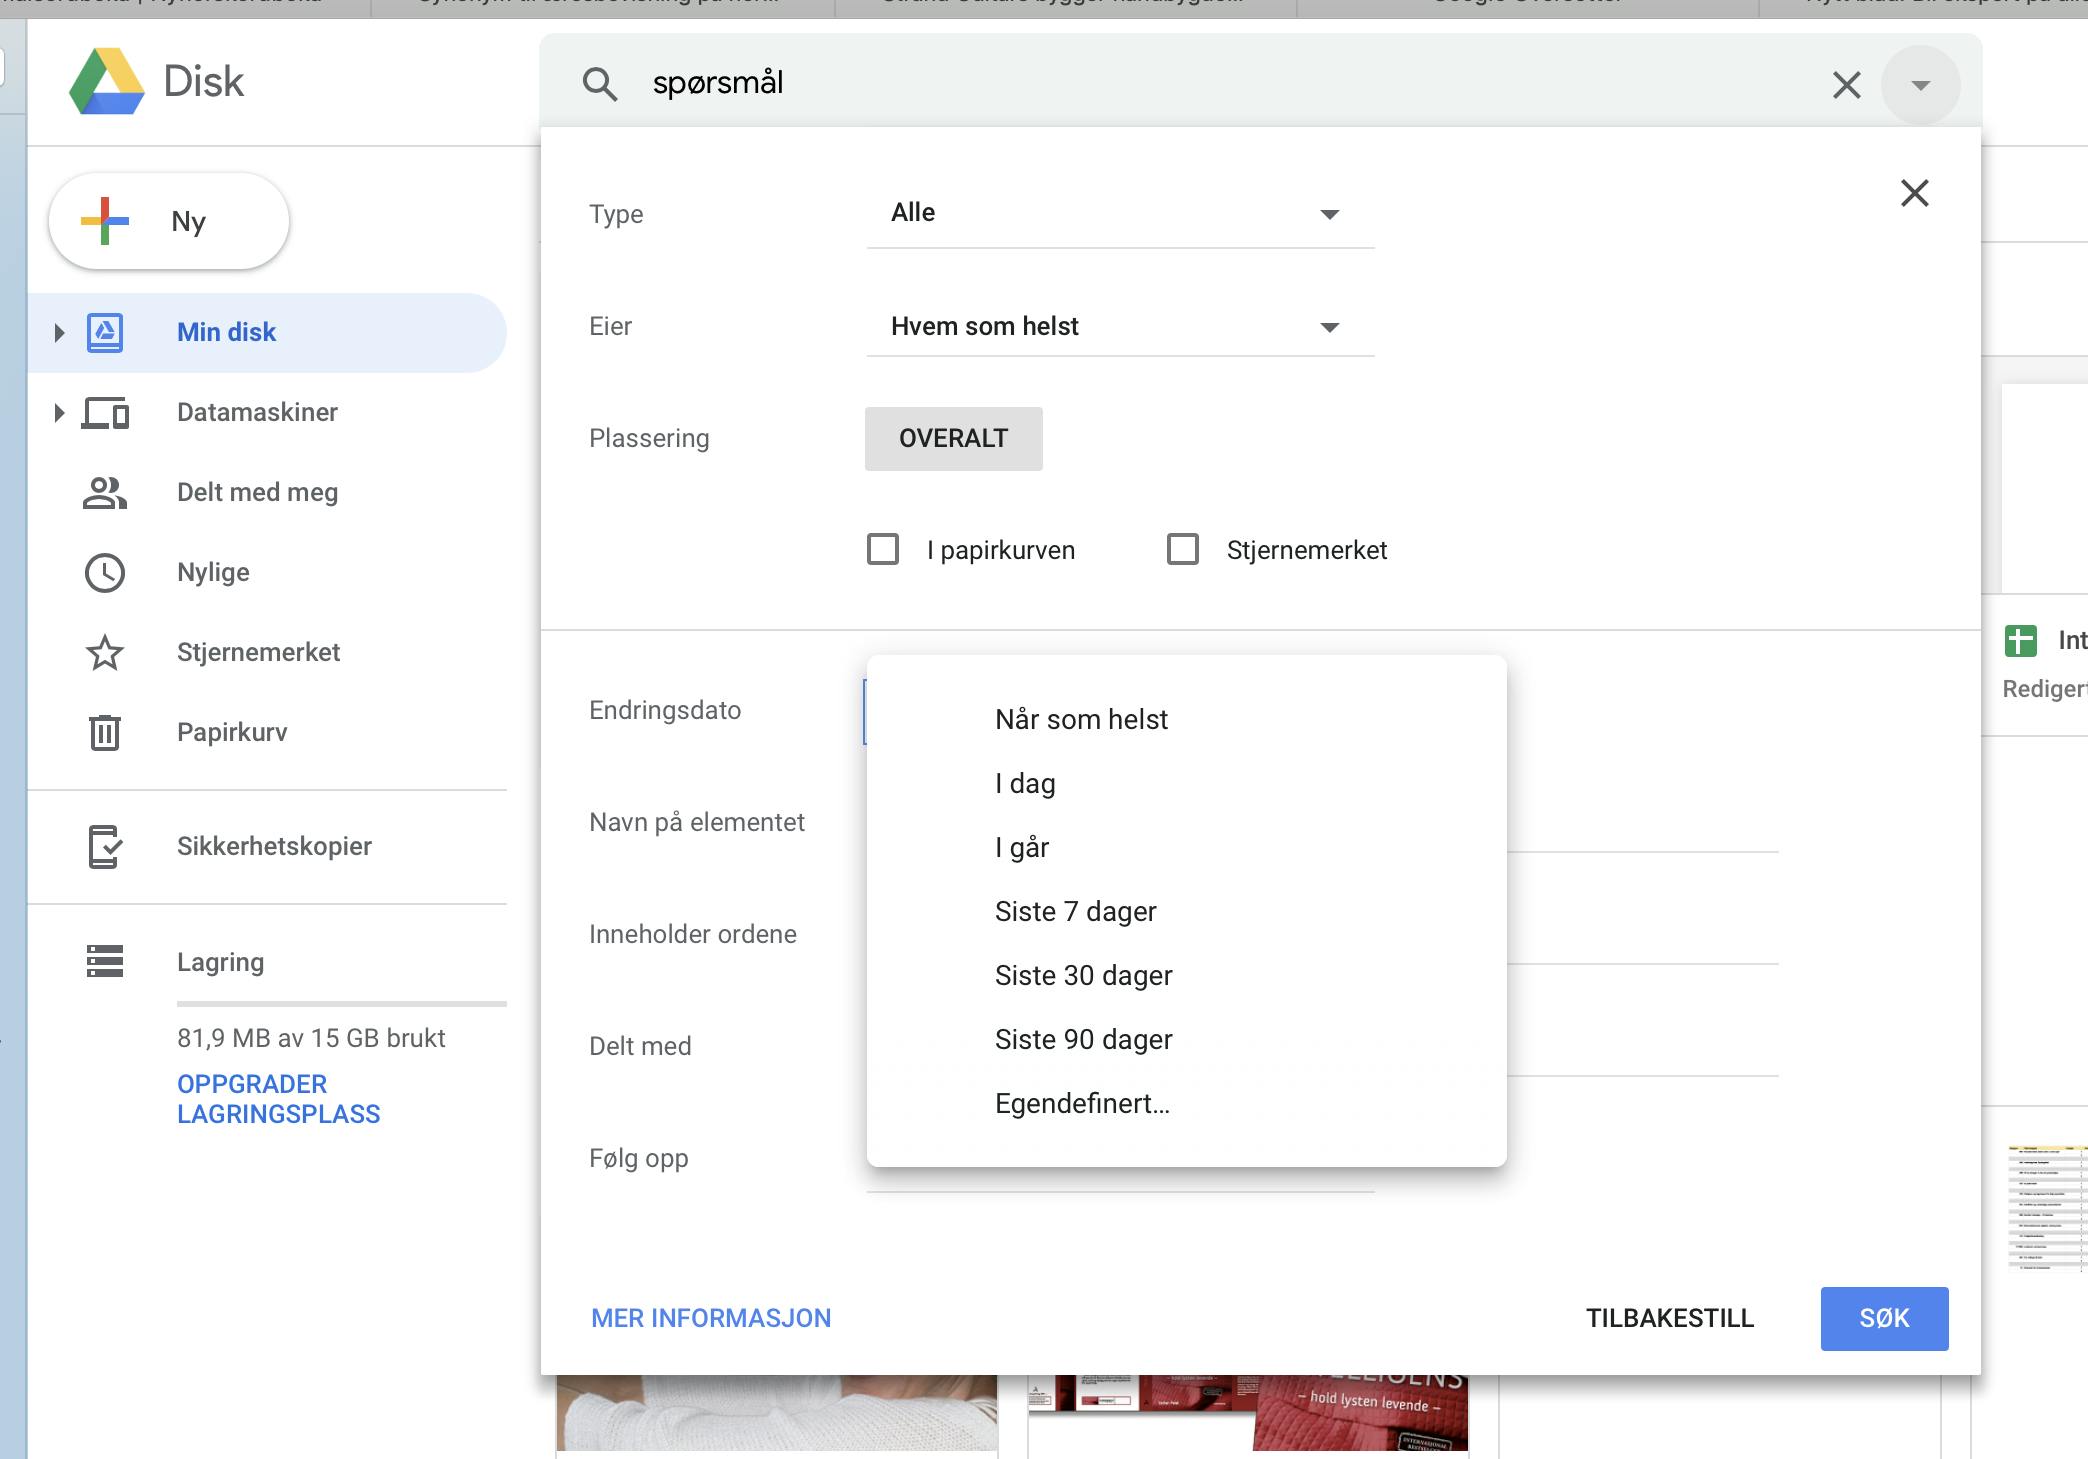The height and width of the screenshot is (1459, 2088).
Task: Open the Min disk icon
Action: (x=105, y=333)
